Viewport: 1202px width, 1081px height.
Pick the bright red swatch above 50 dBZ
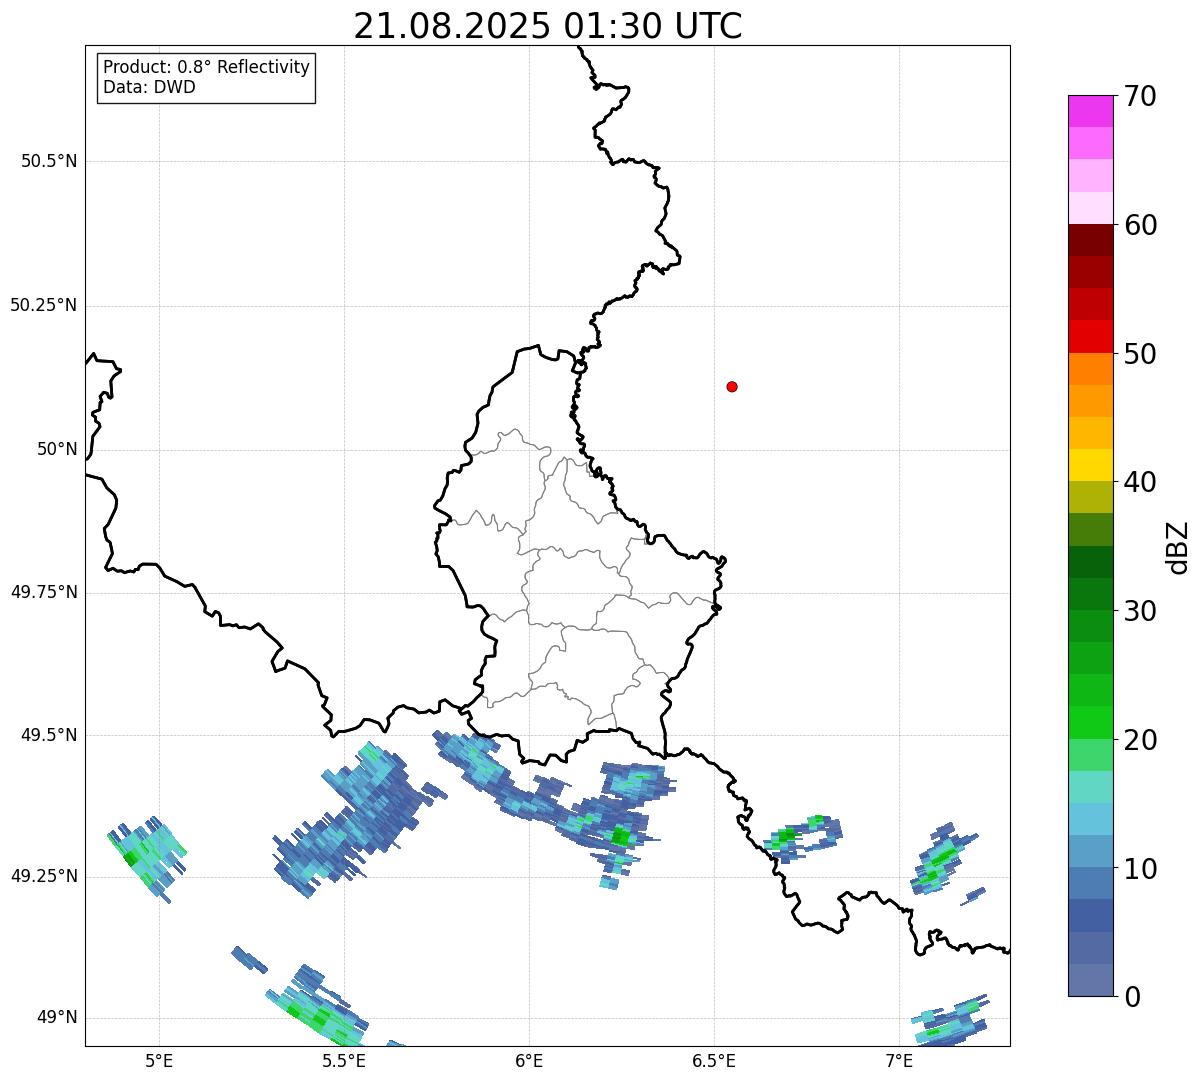(1092, 337)
